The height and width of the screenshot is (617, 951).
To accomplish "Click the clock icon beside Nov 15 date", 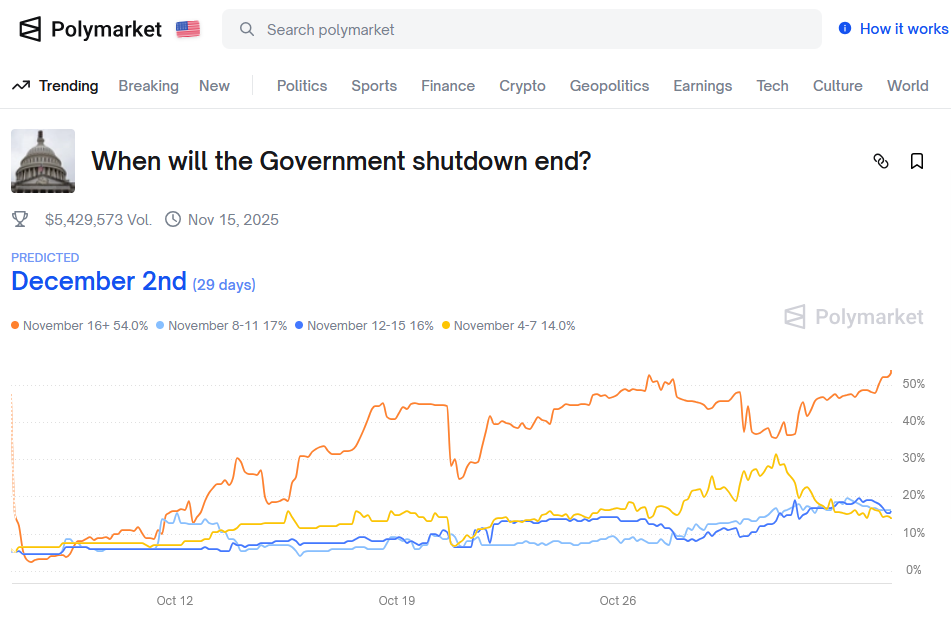I will (x=172, y=219).
